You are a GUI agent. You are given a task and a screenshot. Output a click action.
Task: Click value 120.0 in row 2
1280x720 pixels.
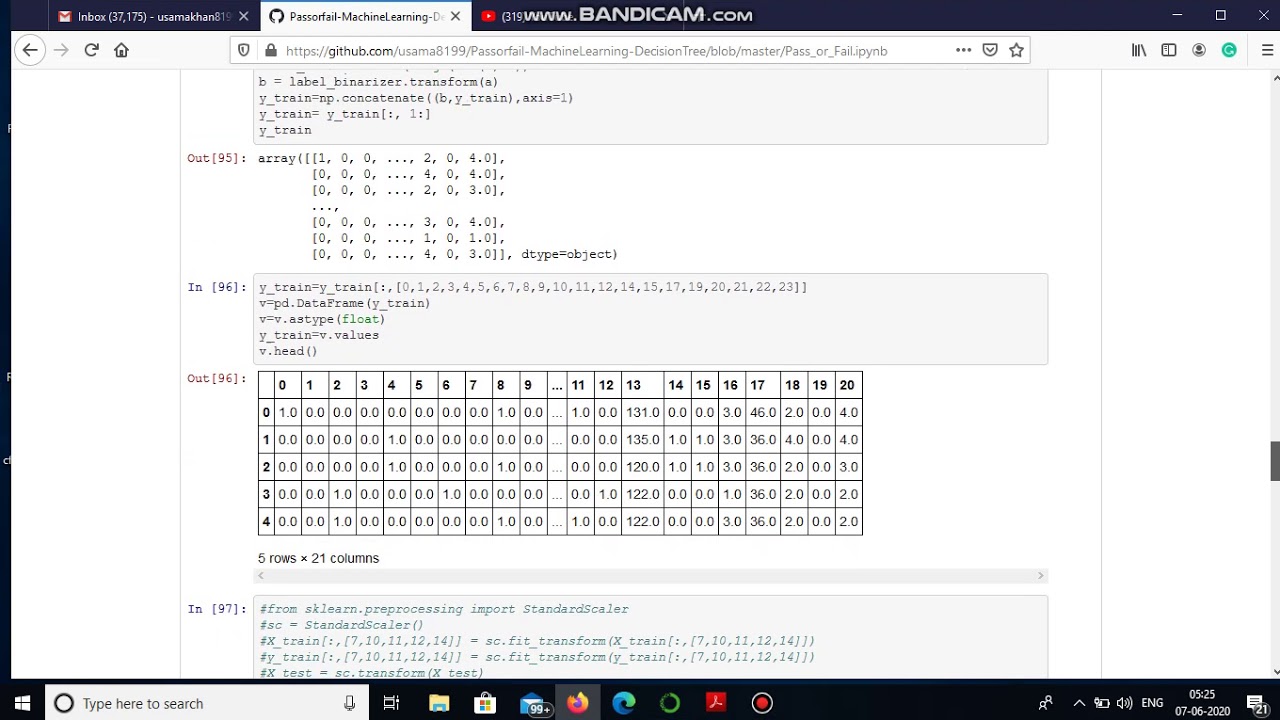coord(643,466)
